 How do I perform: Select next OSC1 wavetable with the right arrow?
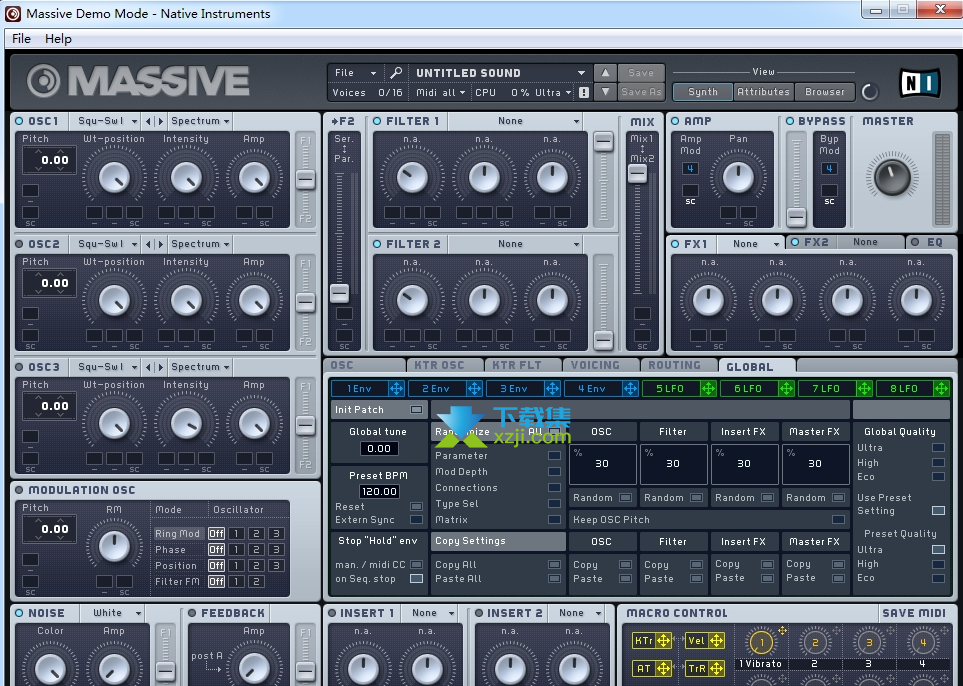click(x=161, y=121)
